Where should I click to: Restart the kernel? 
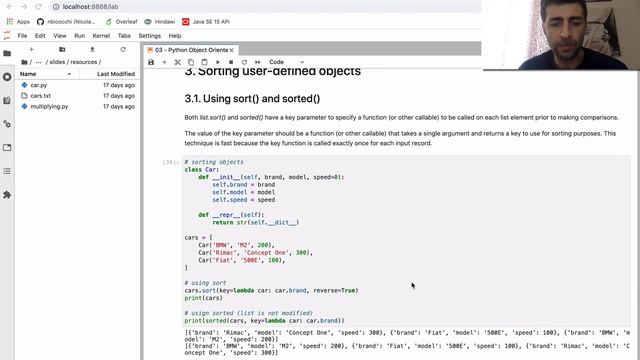tap(244, 62)
